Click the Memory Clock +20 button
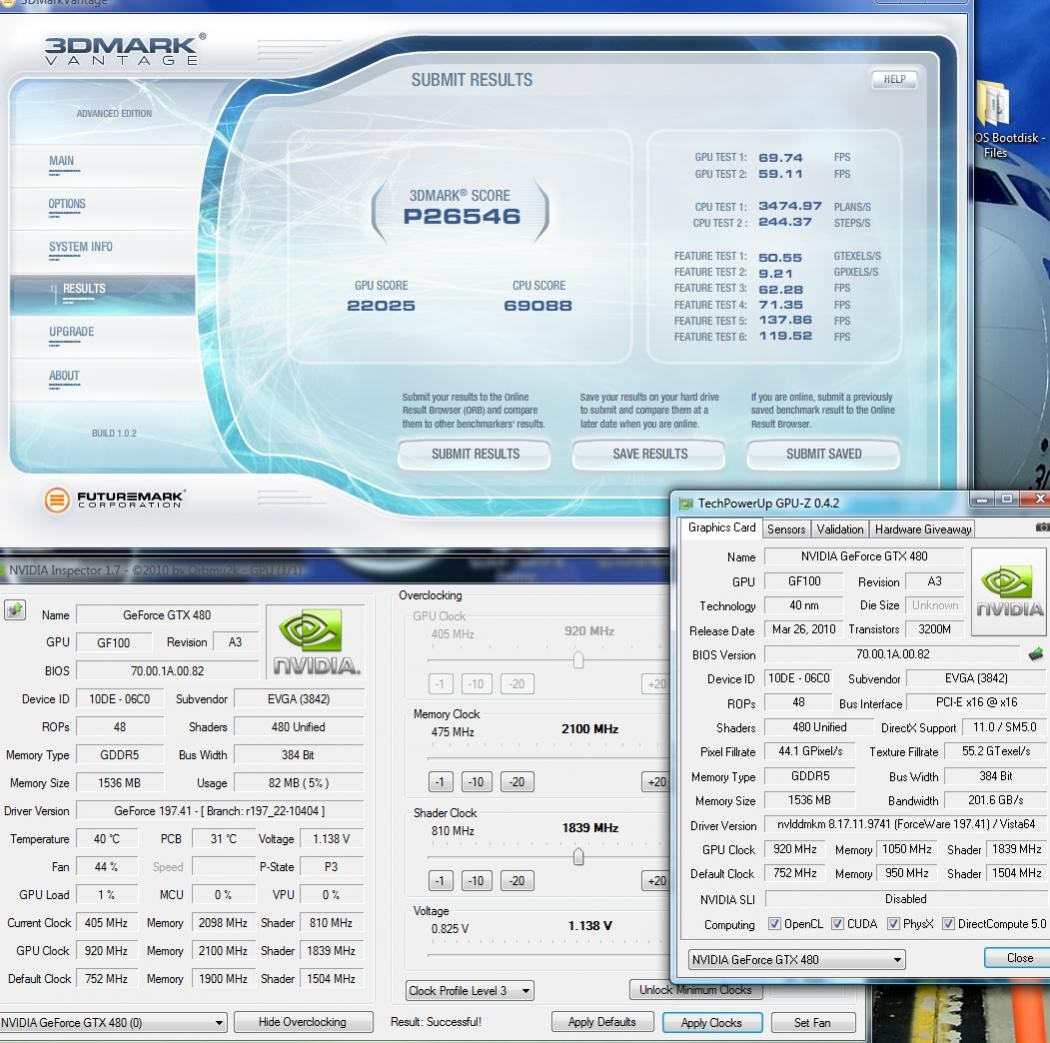This screenshot has width=1050, height=1043. coord(656,782)
